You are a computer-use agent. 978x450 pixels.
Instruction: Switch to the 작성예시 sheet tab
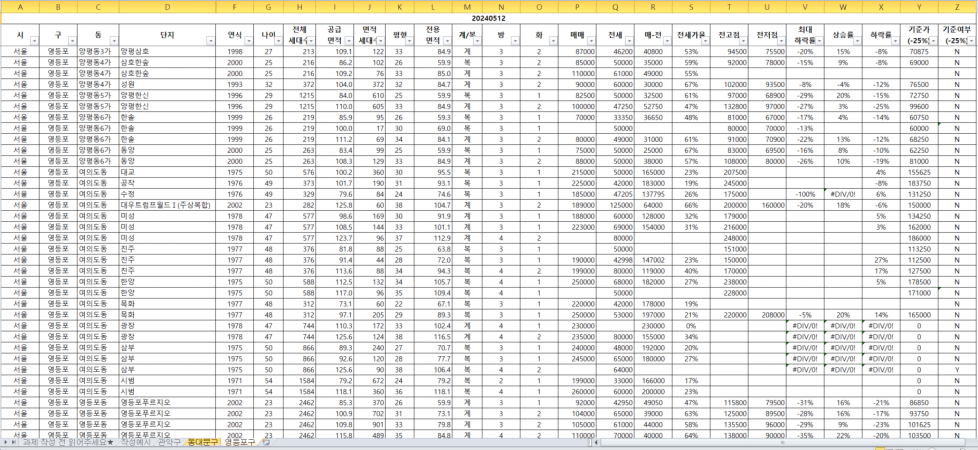(x=136, y=442)
